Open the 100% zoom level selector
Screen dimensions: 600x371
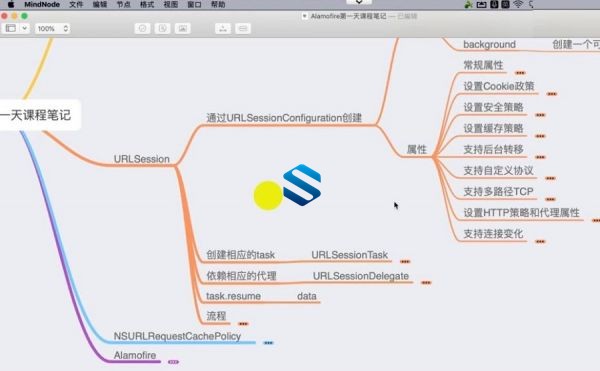click(52, 28)
